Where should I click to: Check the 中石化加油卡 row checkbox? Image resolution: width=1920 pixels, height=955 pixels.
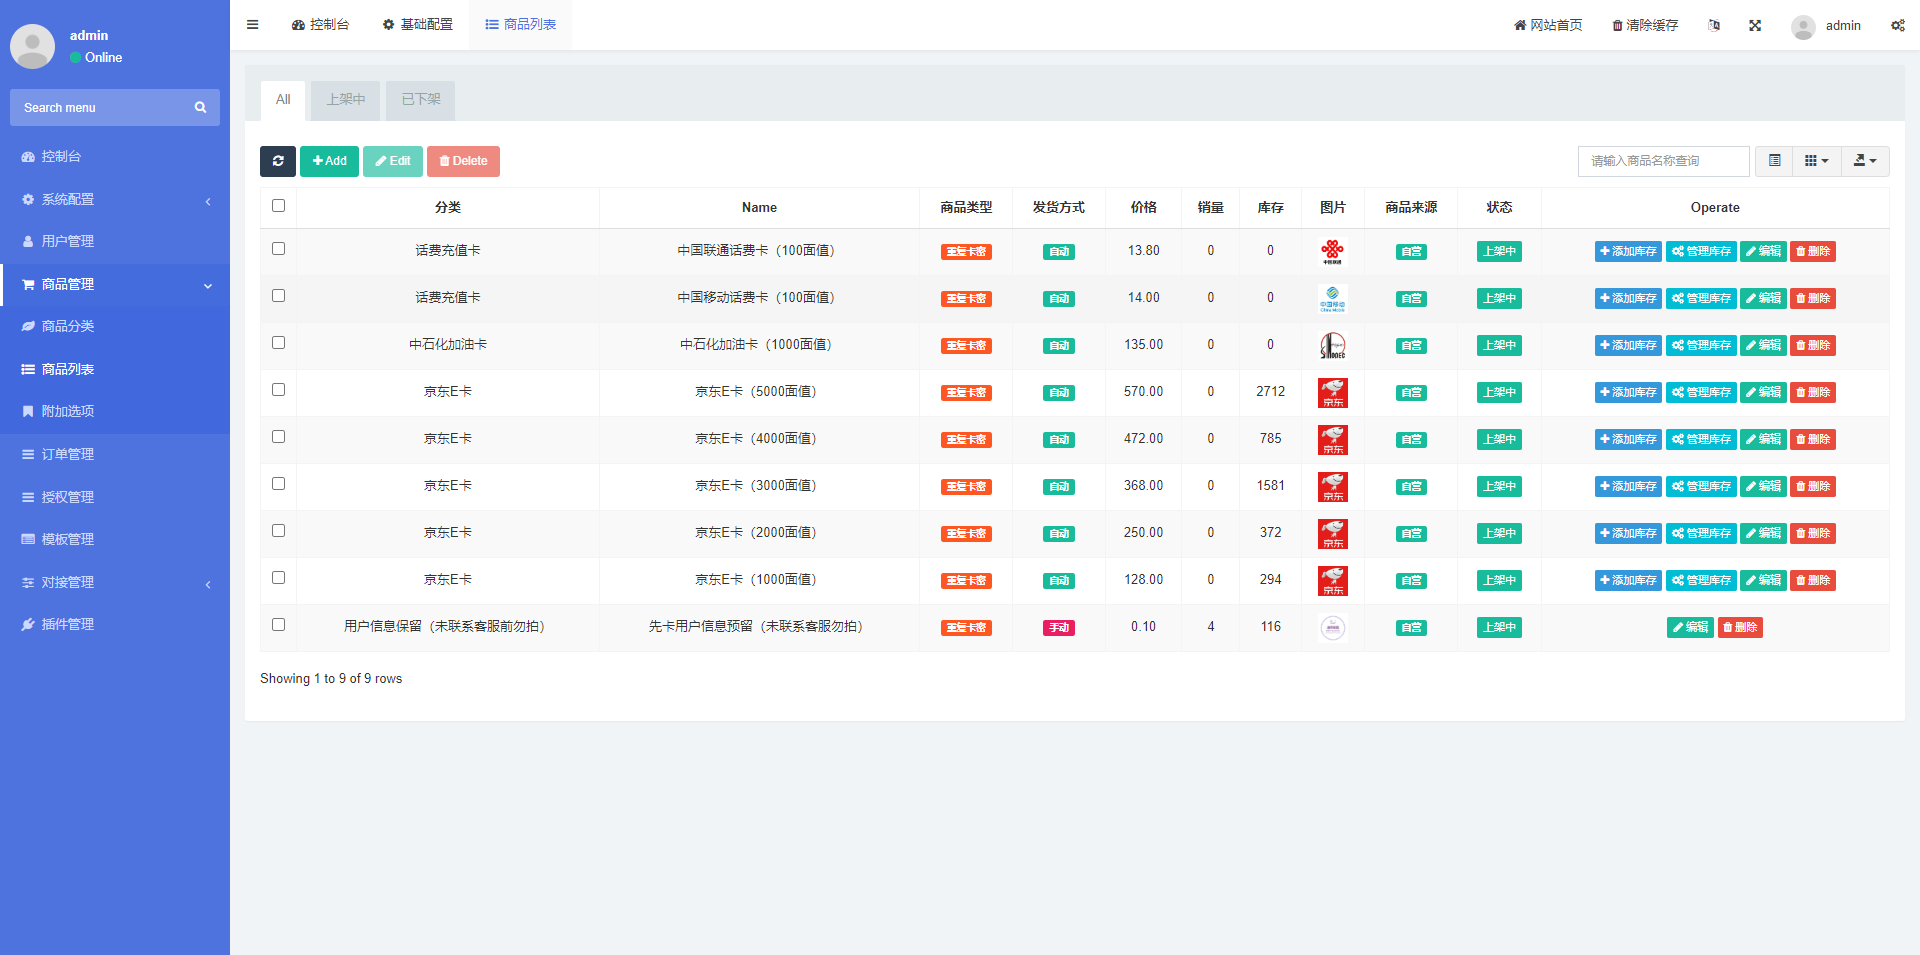pos(278,342)
